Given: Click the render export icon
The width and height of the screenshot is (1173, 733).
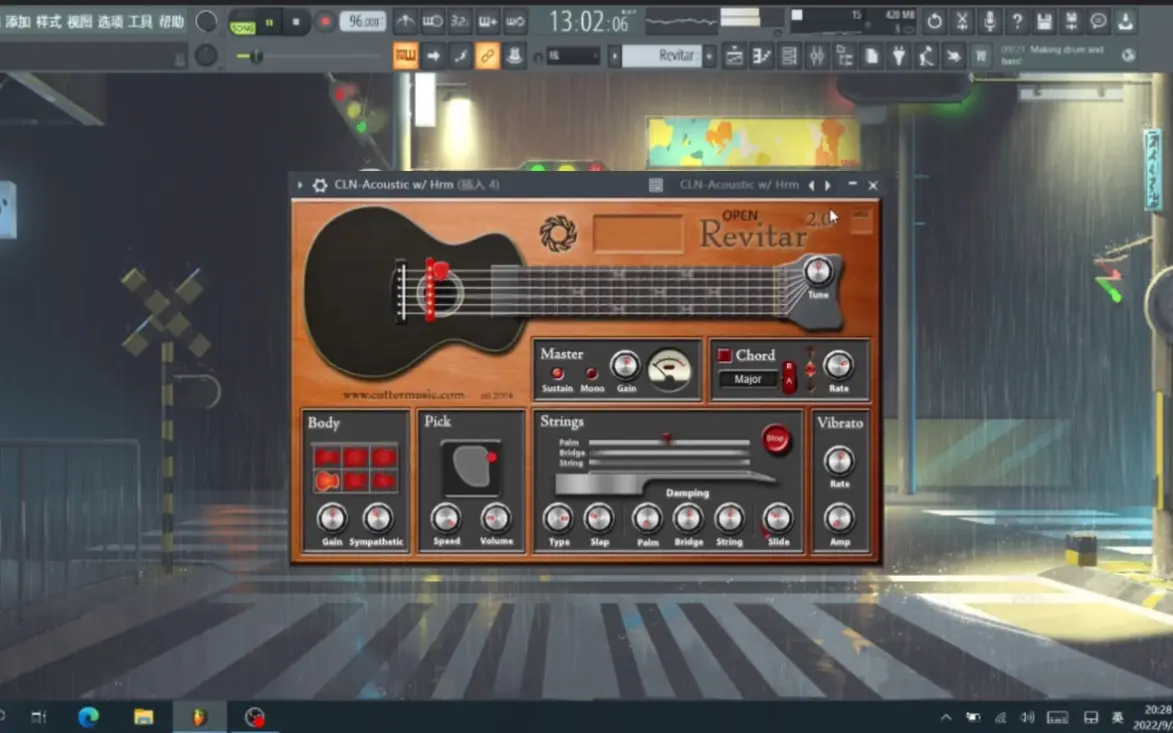Looking at the screenshot, I should [1071, 22].
